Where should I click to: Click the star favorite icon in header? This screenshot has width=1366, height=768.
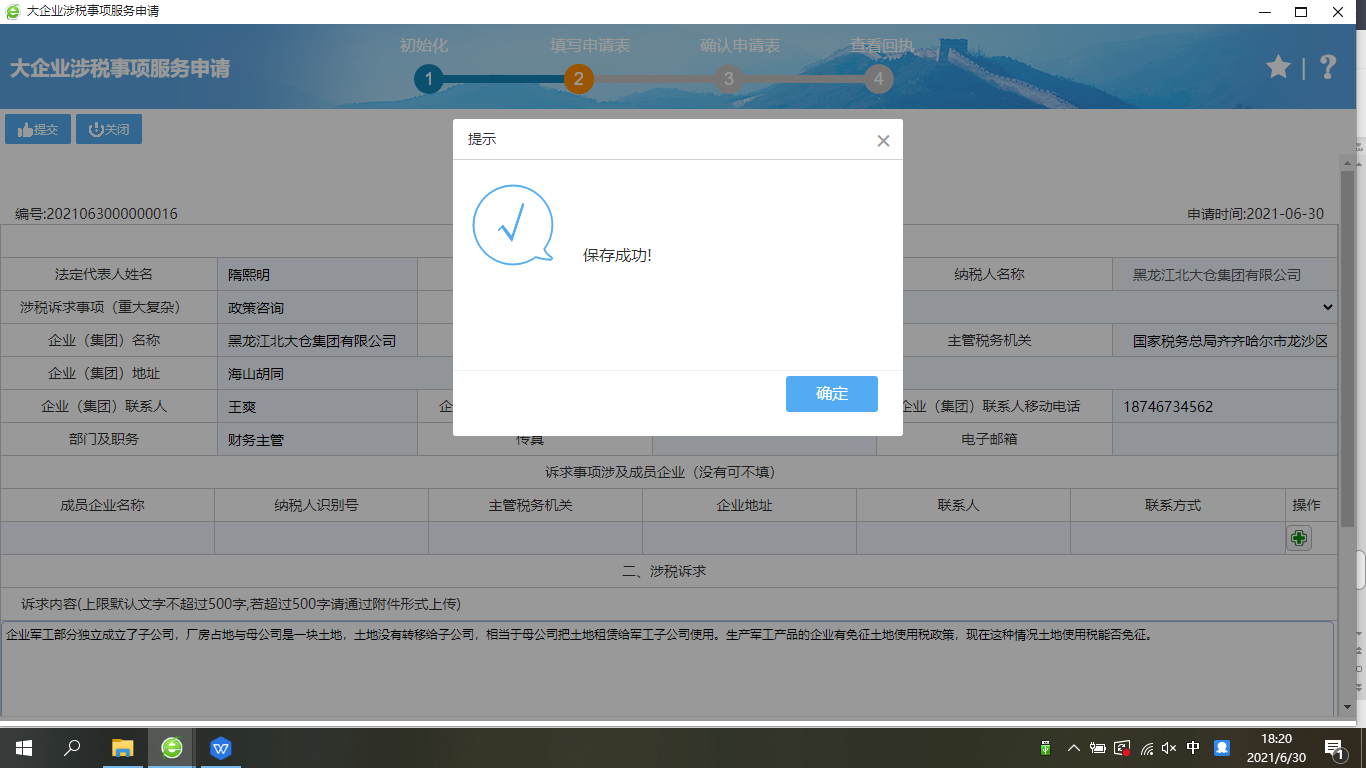pos(1278,67)
